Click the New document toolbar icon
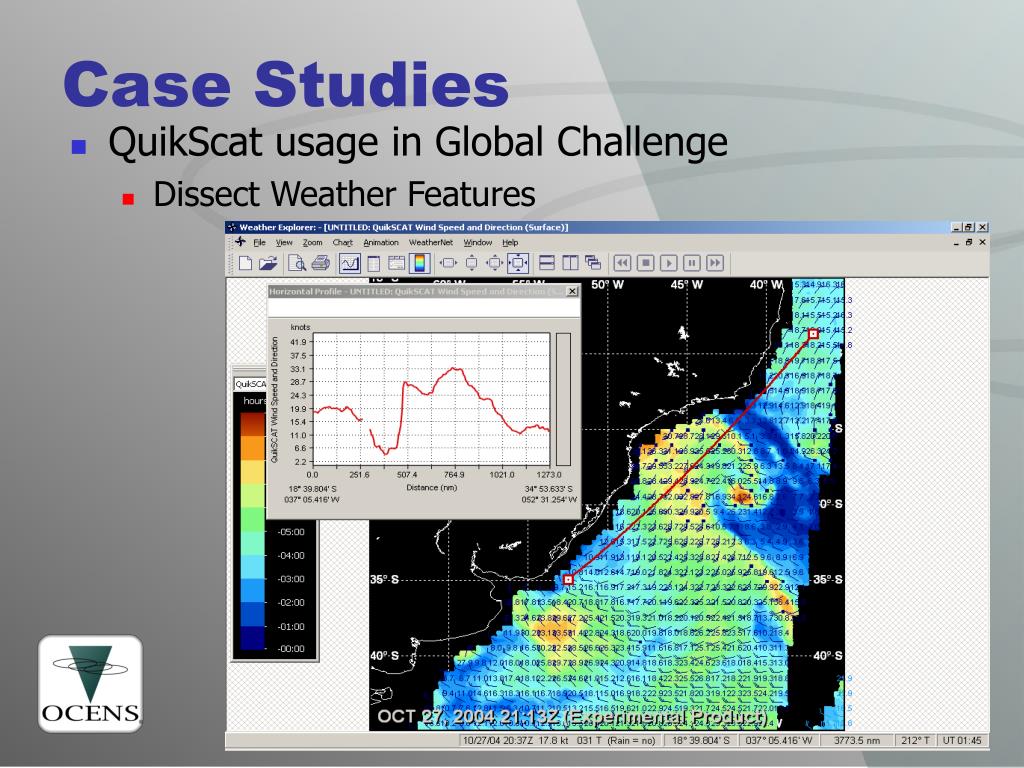 click(x=245, y=263)
